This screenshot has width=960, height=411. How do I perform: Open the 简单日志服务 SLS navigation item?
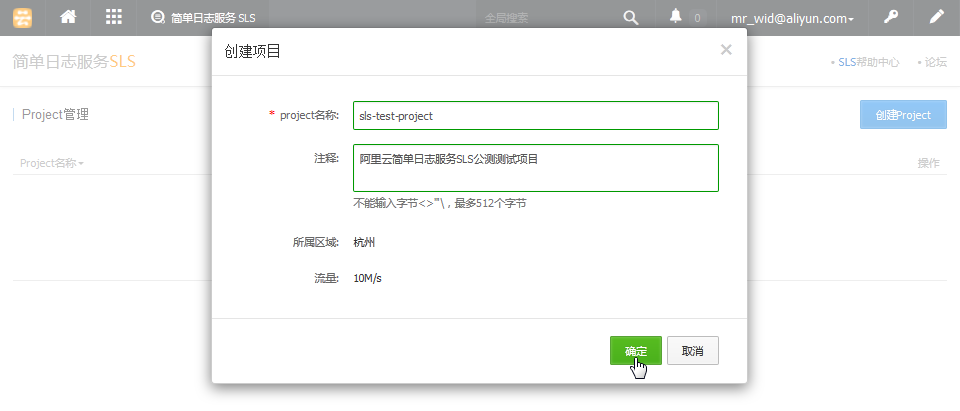pos(203,18)
